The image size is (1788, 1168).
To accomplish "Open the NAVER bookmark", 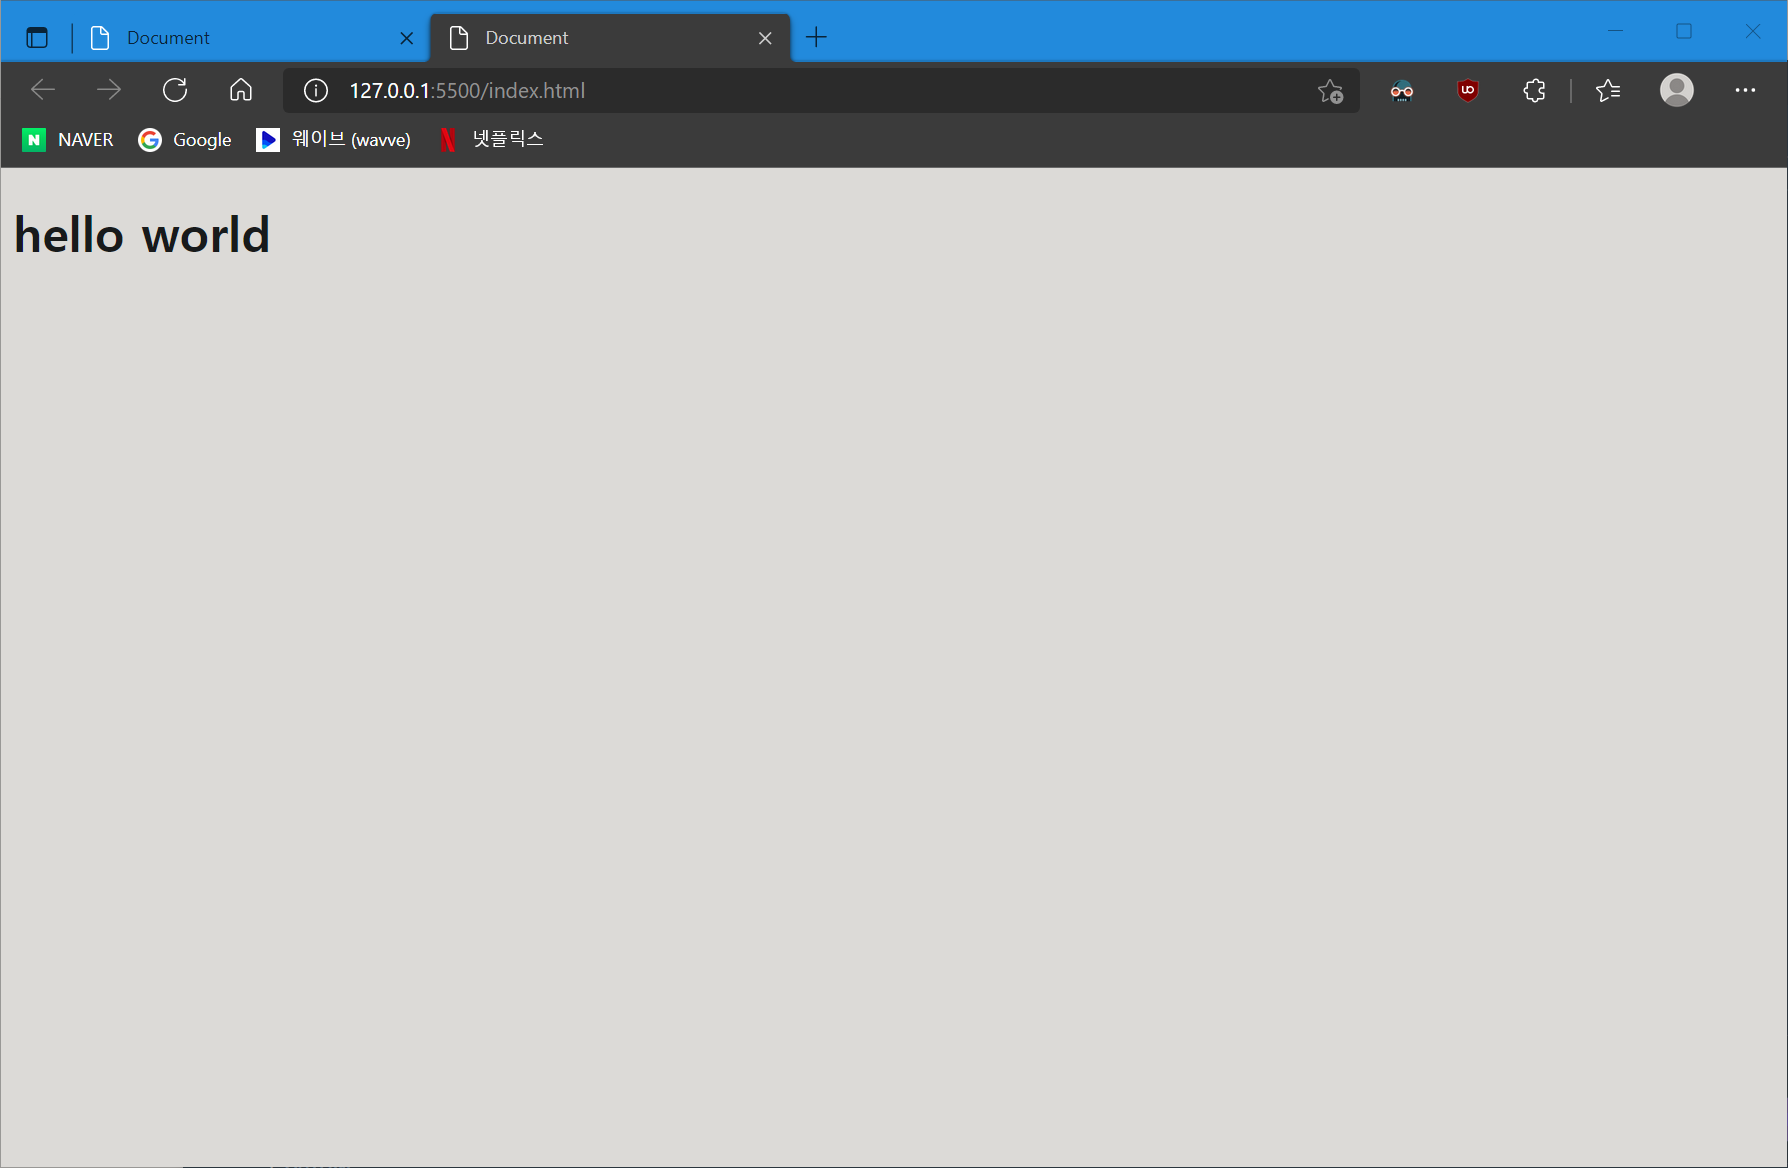I will (x=68, y=140).
